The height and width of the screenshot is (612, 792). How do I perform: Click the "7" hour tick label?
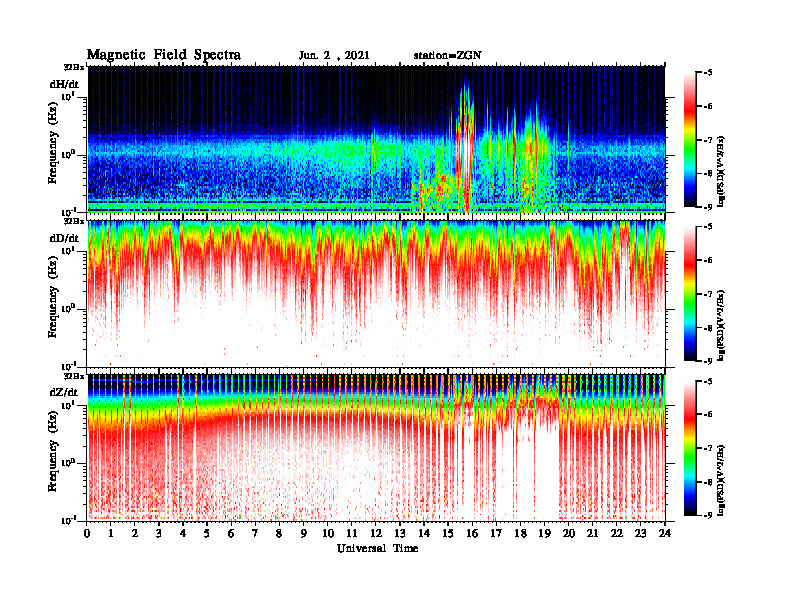pyautogui.click(x=256, y=533)
